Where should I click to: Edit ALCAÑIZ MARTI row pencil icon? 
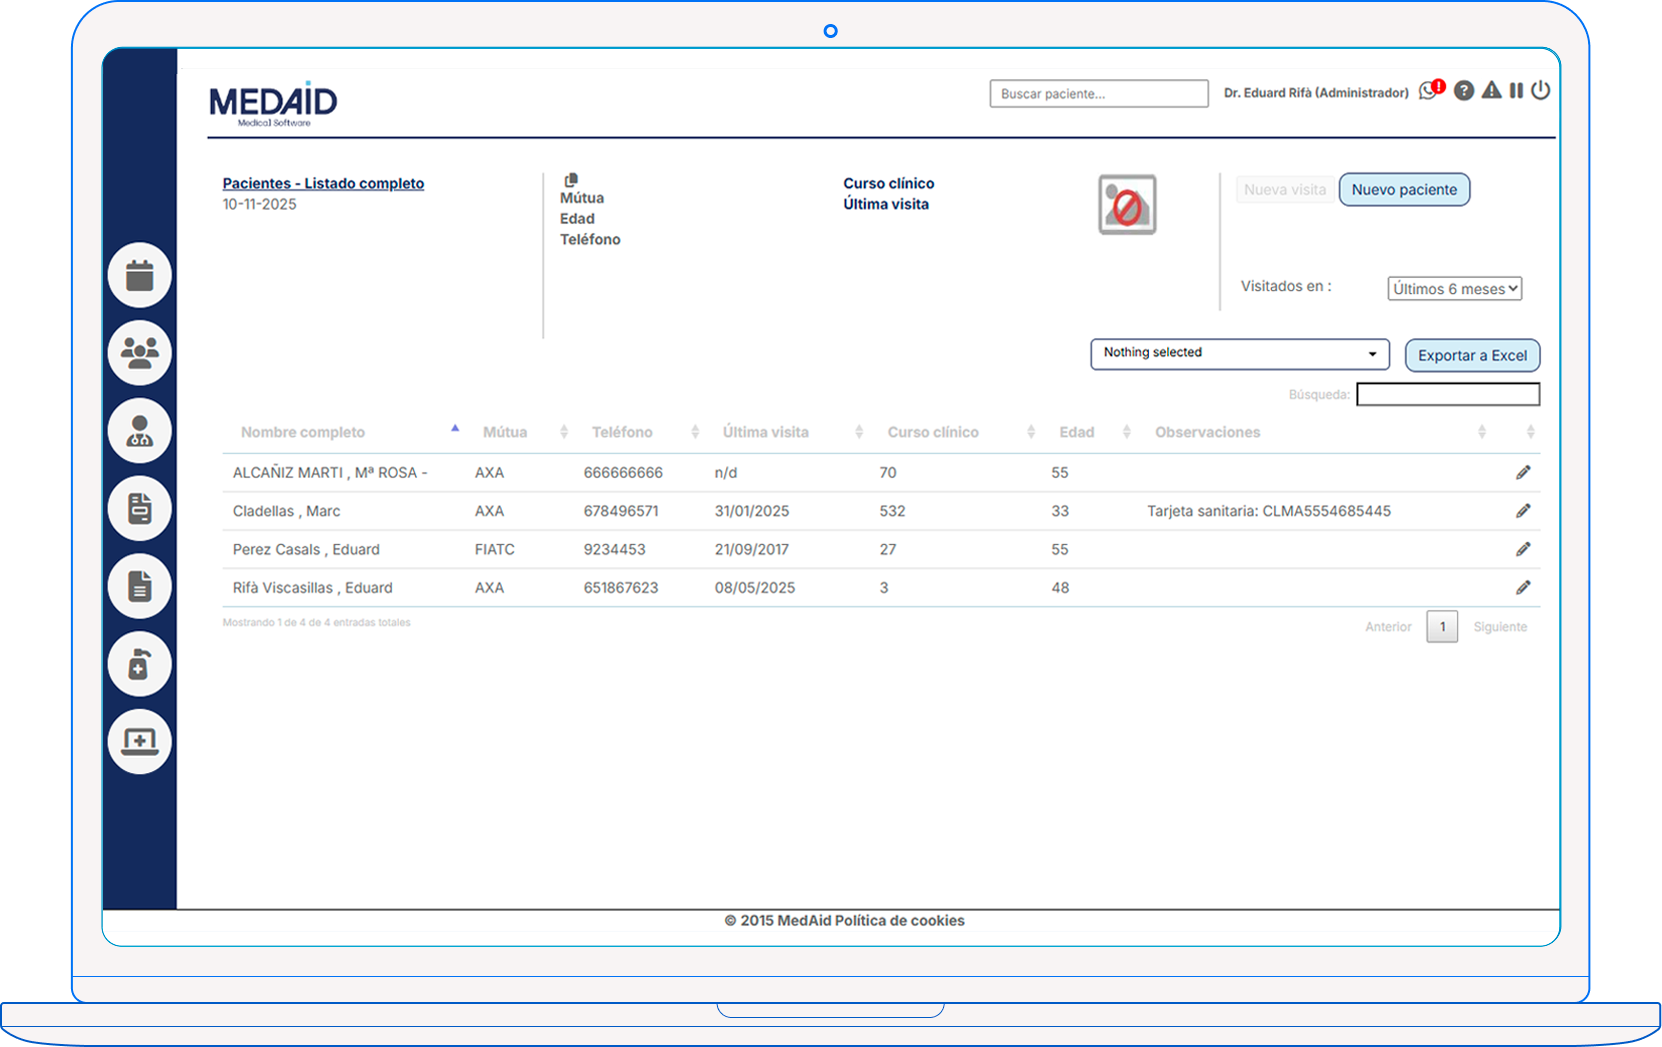(1523, 472)
